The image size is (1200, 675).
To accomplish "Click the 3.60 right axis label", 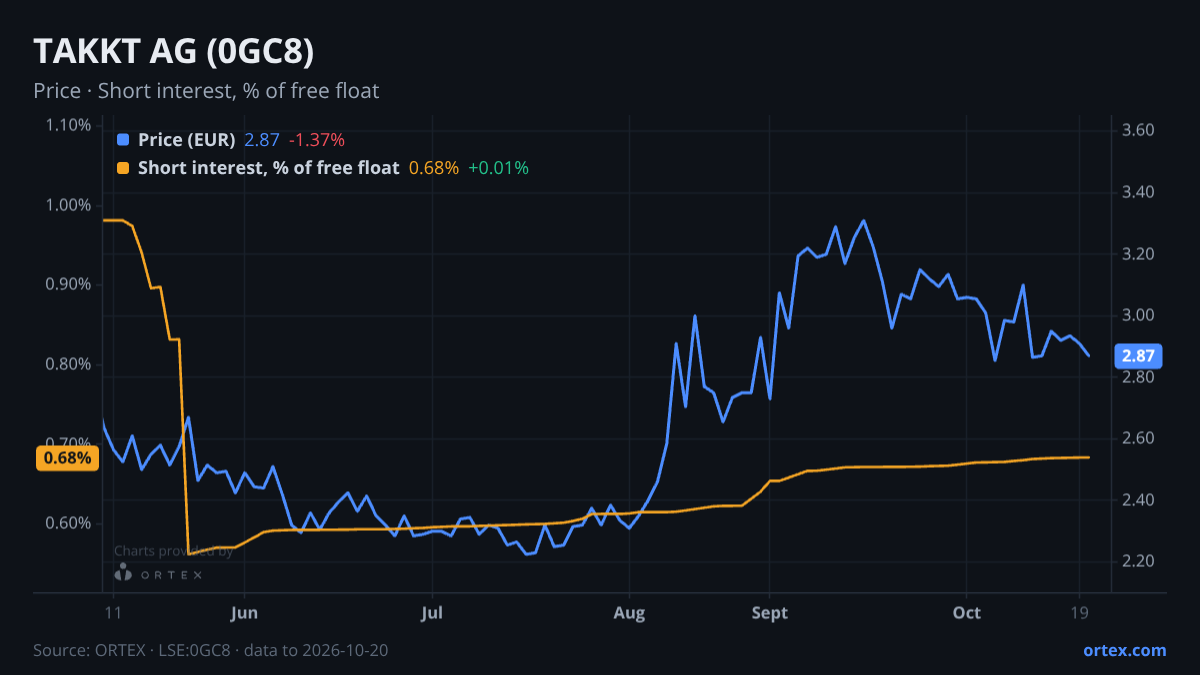I will (x=1139, y=131).
